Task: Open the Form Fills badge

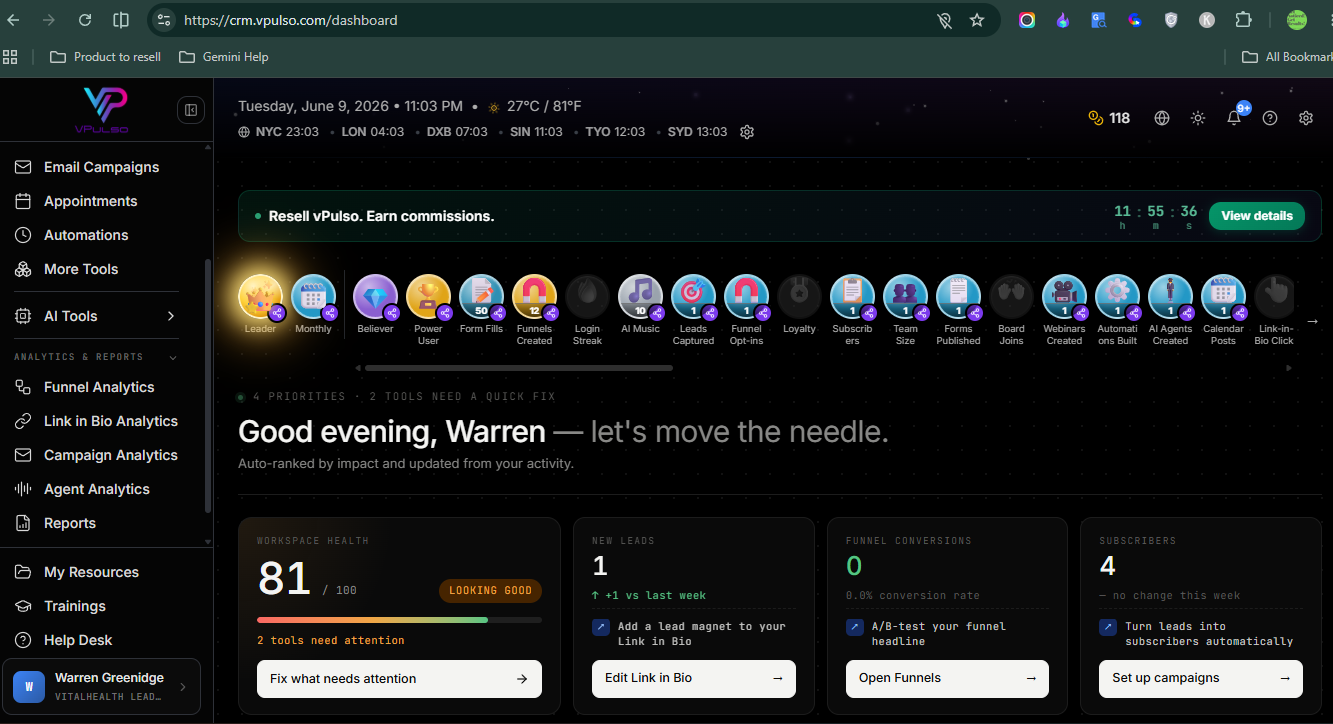Action: (x=481, y=297)
